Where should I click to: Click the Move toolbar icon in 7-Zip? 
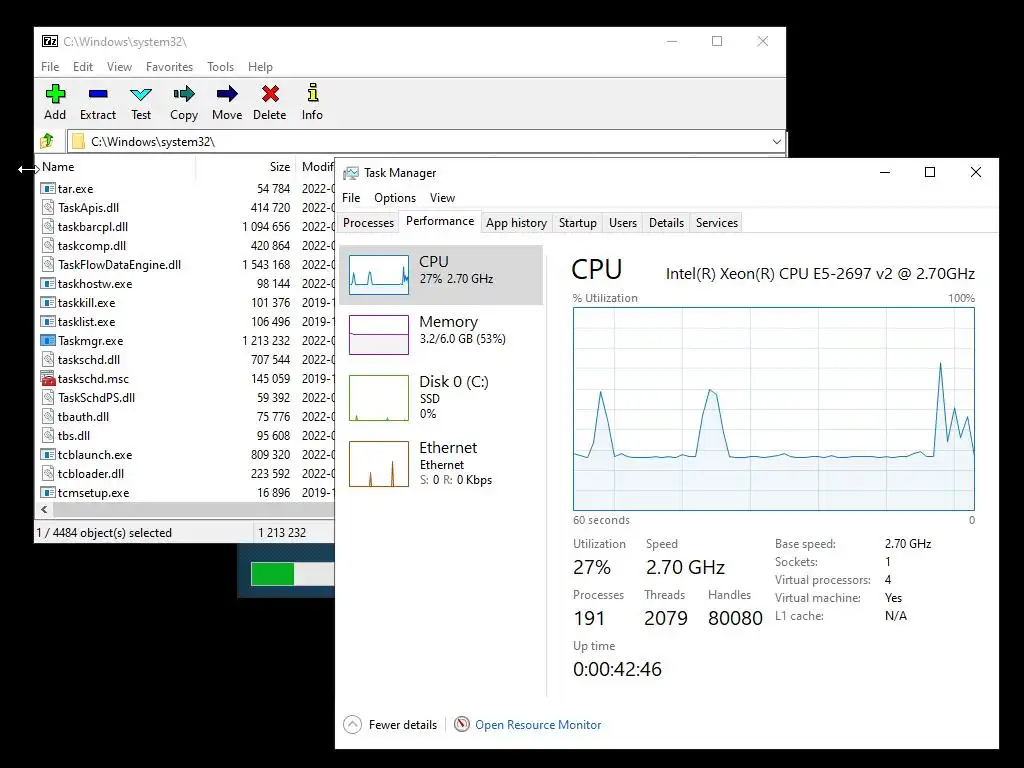[227, 94]
